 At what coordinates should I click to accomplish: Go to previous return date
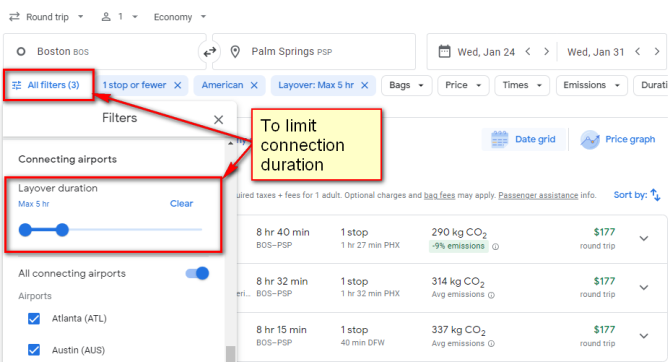pos(638,52)
